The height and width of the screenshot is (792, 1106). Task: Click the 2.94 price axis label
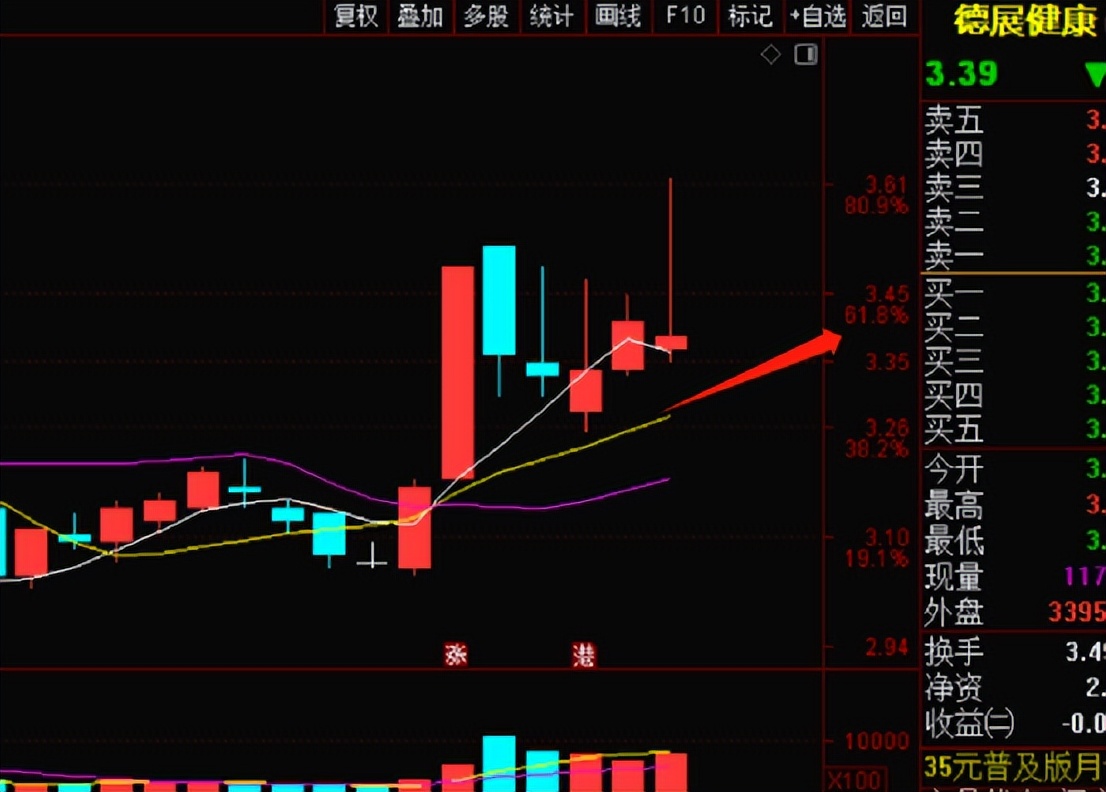coord(887,646)
